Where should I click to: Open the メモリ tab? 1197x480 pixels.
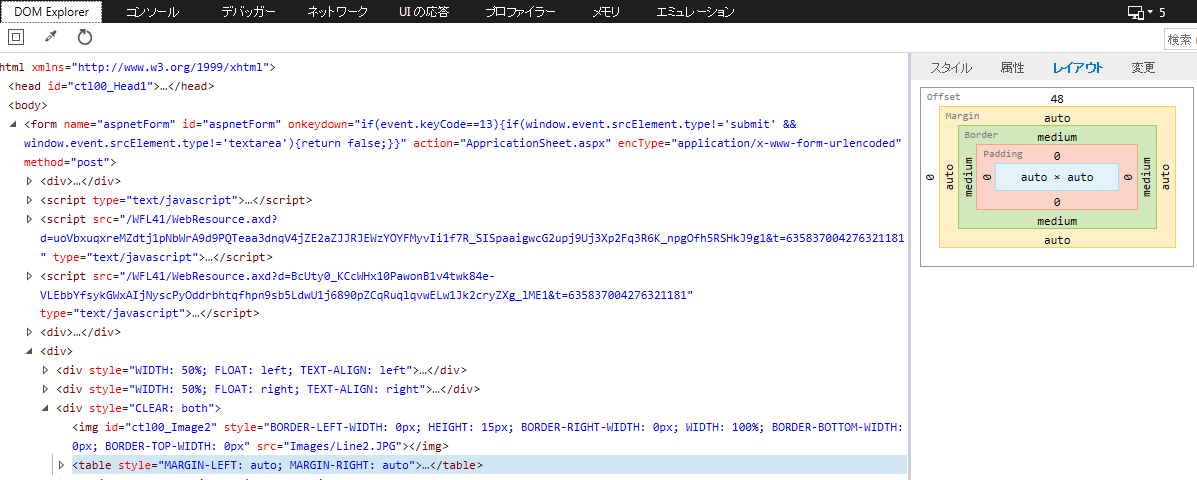tap(606, 11)
